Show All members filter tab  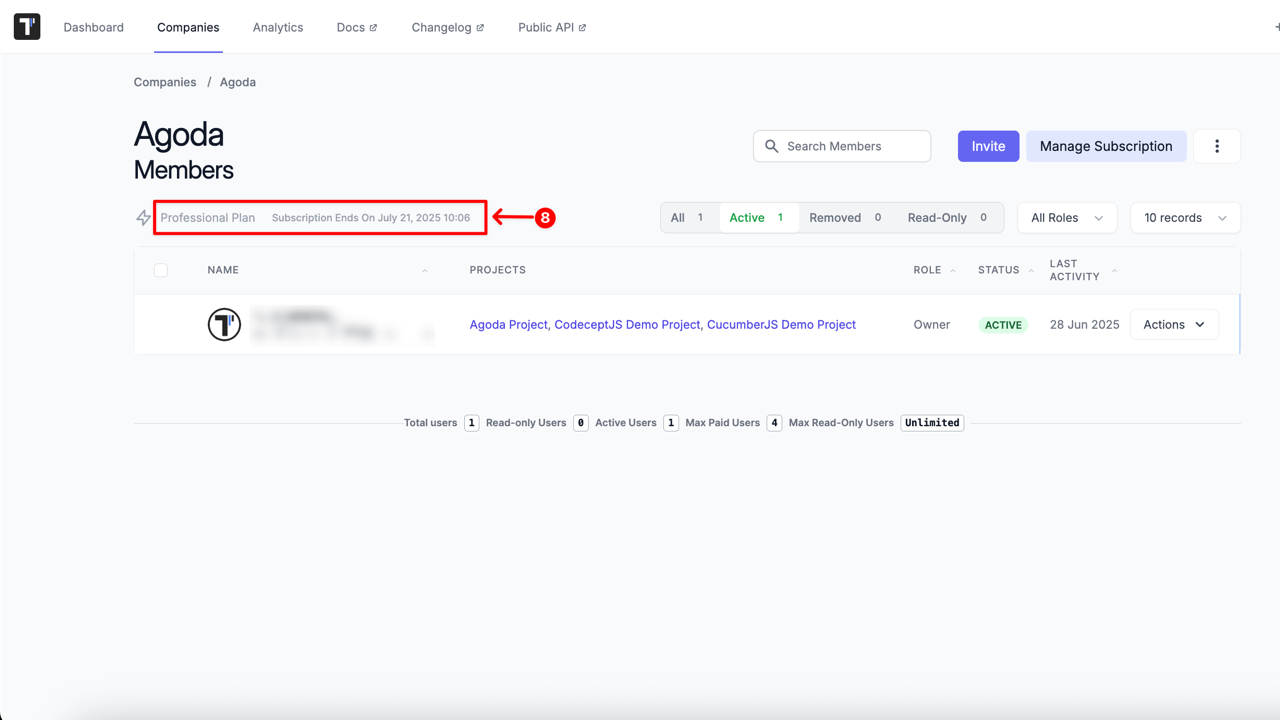pos(688,218)
